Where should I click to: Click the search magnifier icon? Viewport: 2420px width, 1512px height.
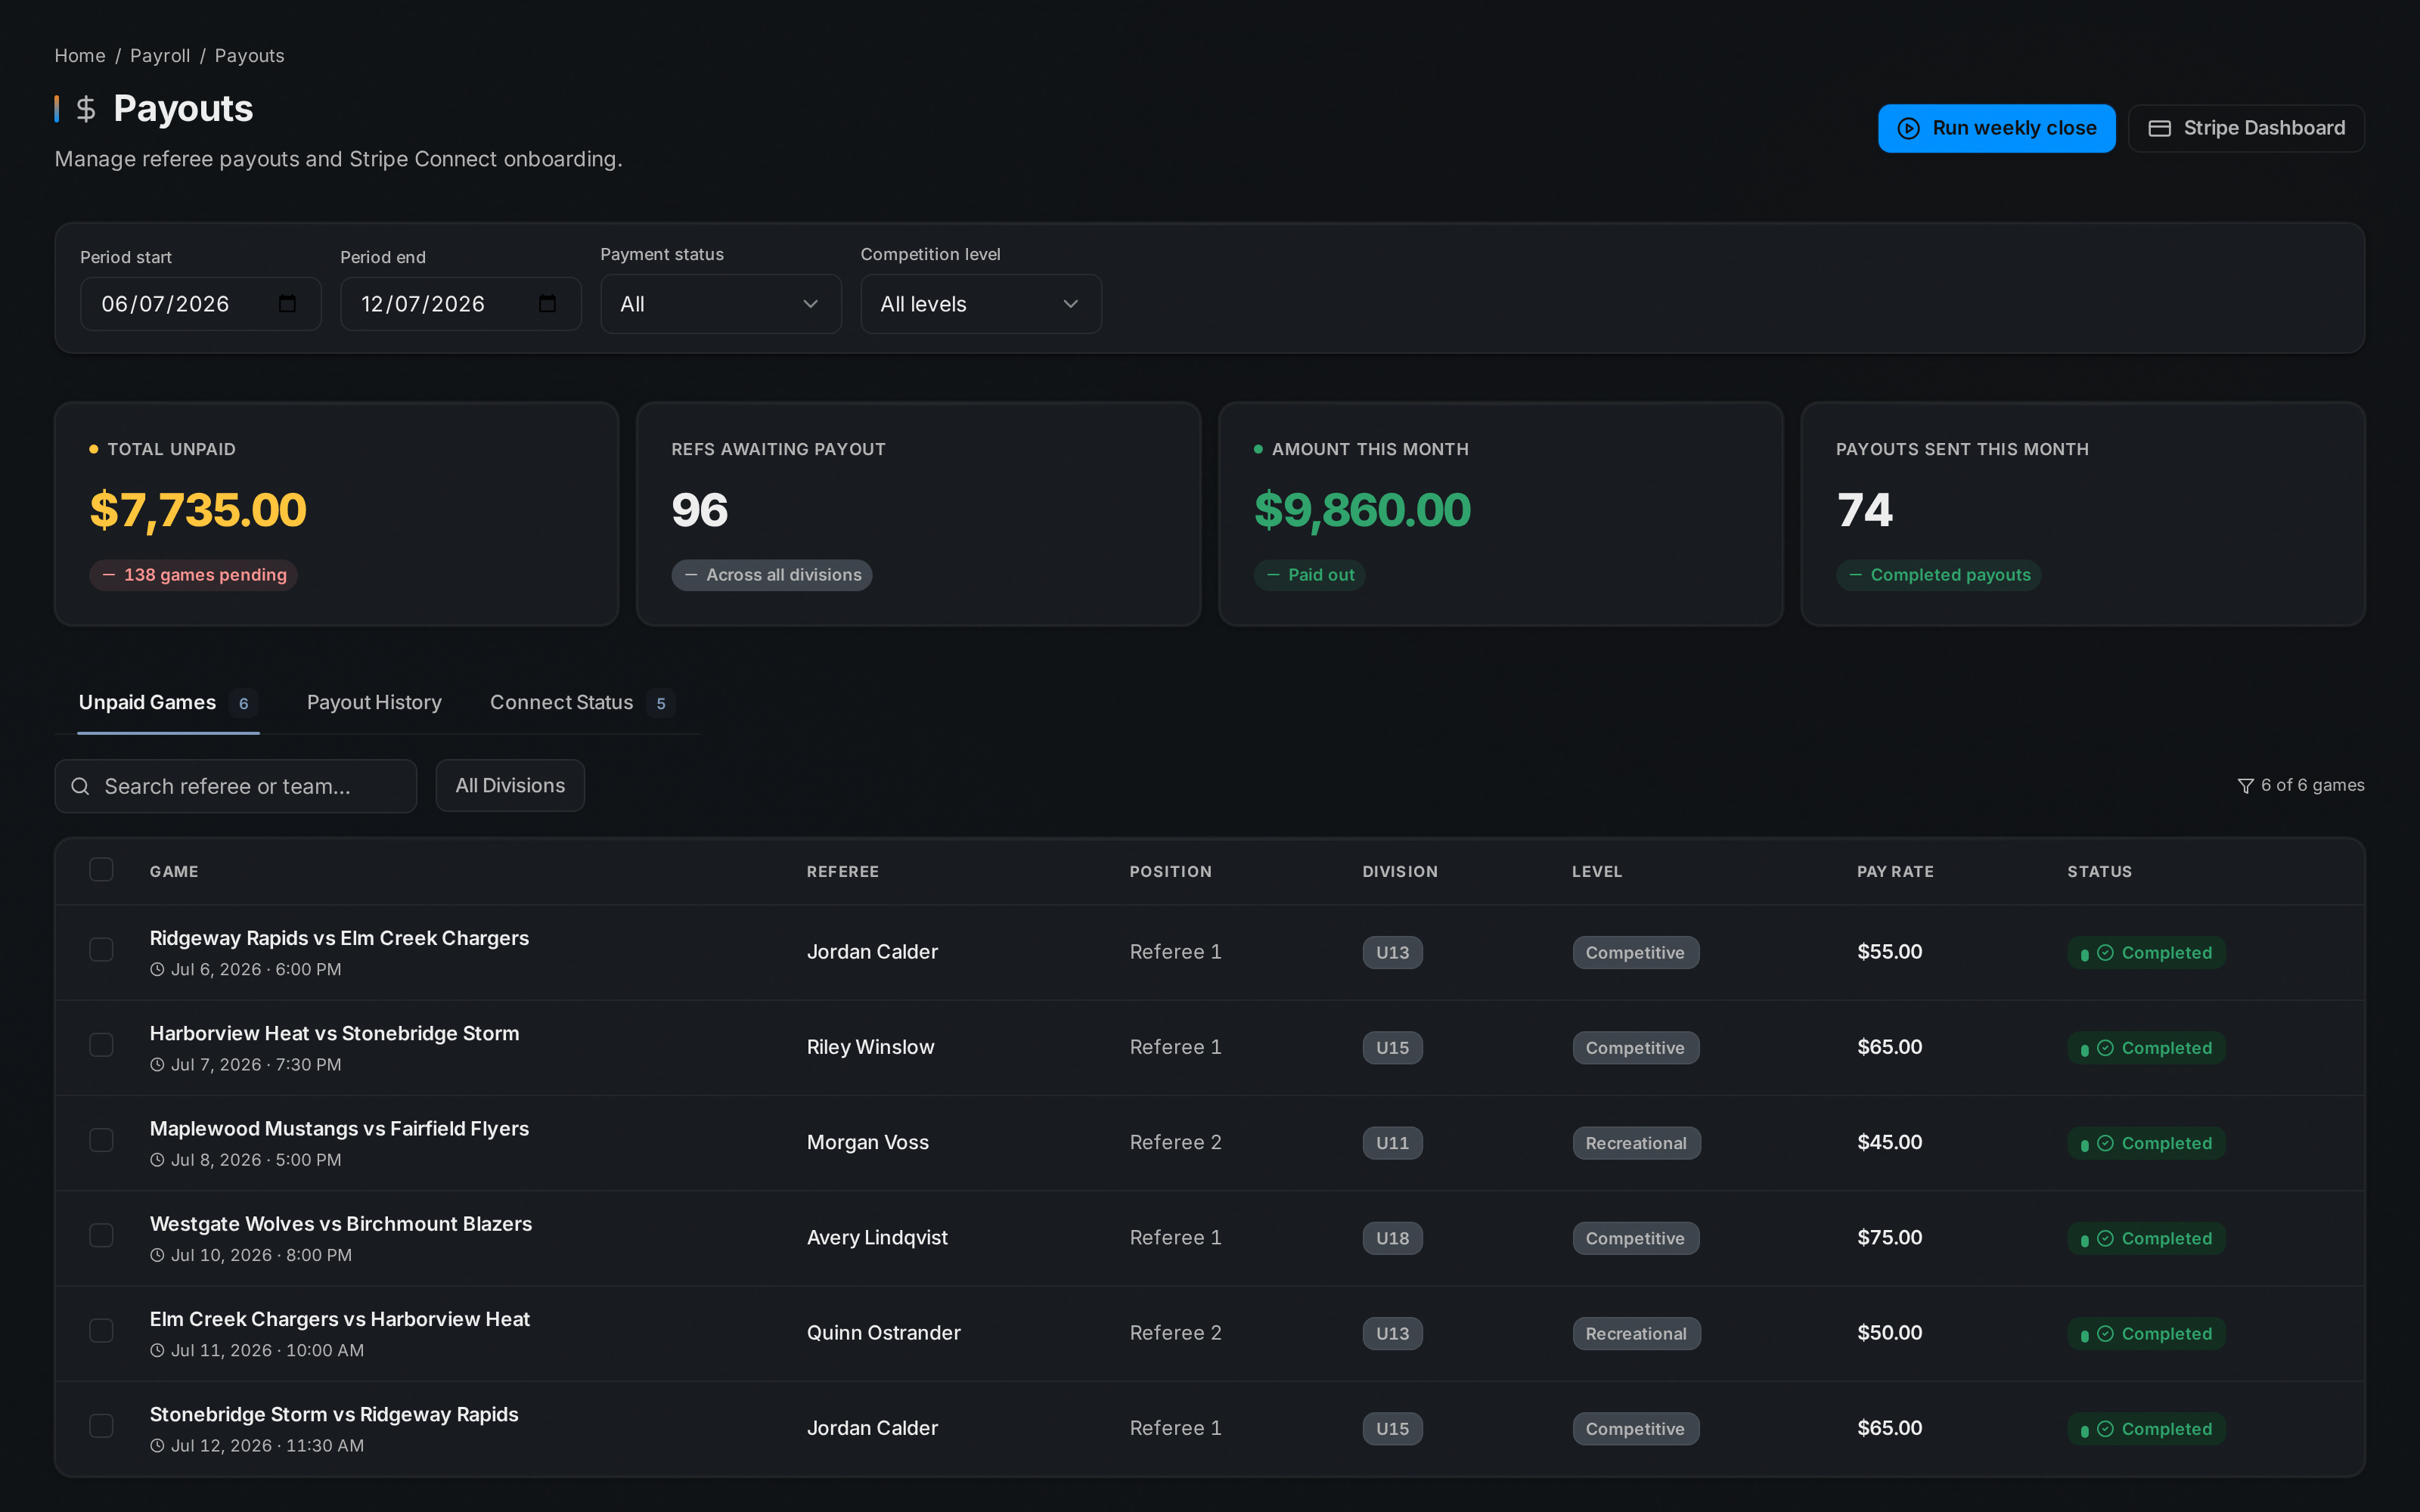coord(80,786)
